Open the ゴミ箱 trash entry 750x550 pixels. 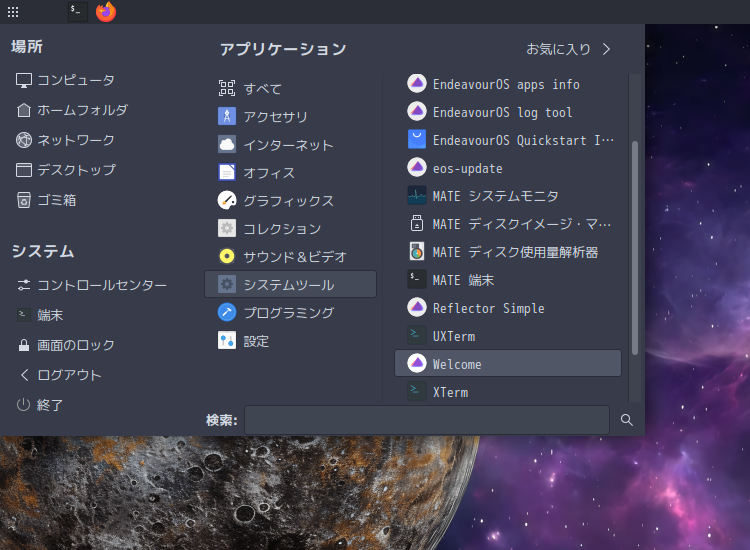(x=46, y=200)
